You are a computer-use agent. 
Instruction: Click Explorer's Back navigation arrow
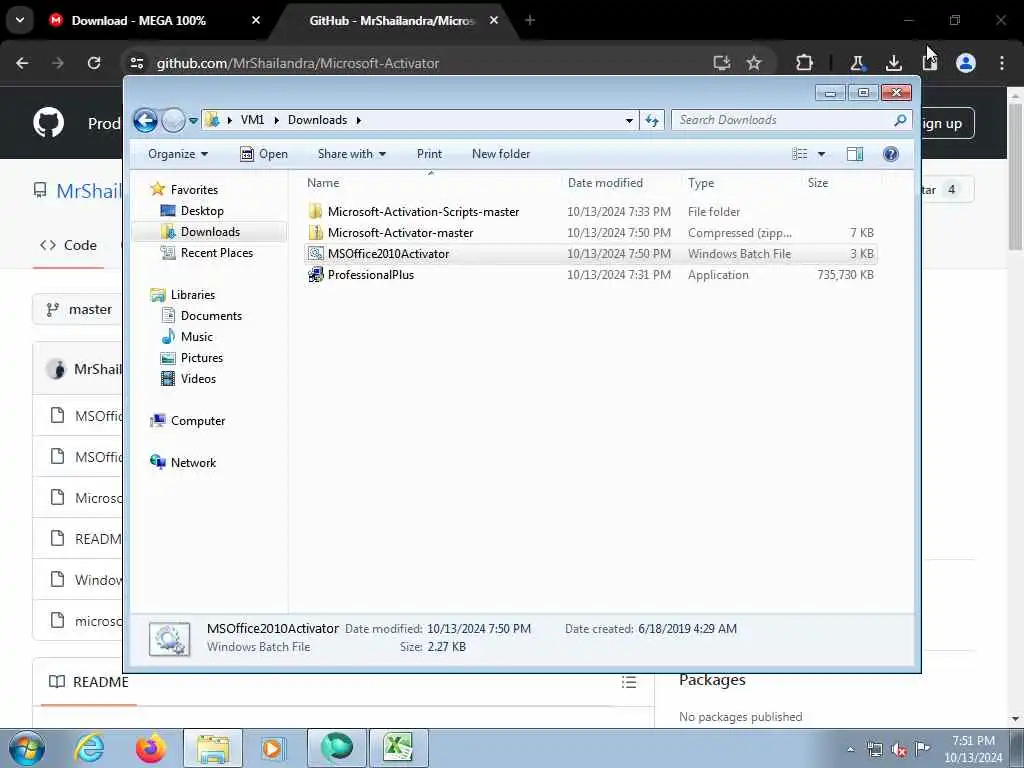pos(145,120)
